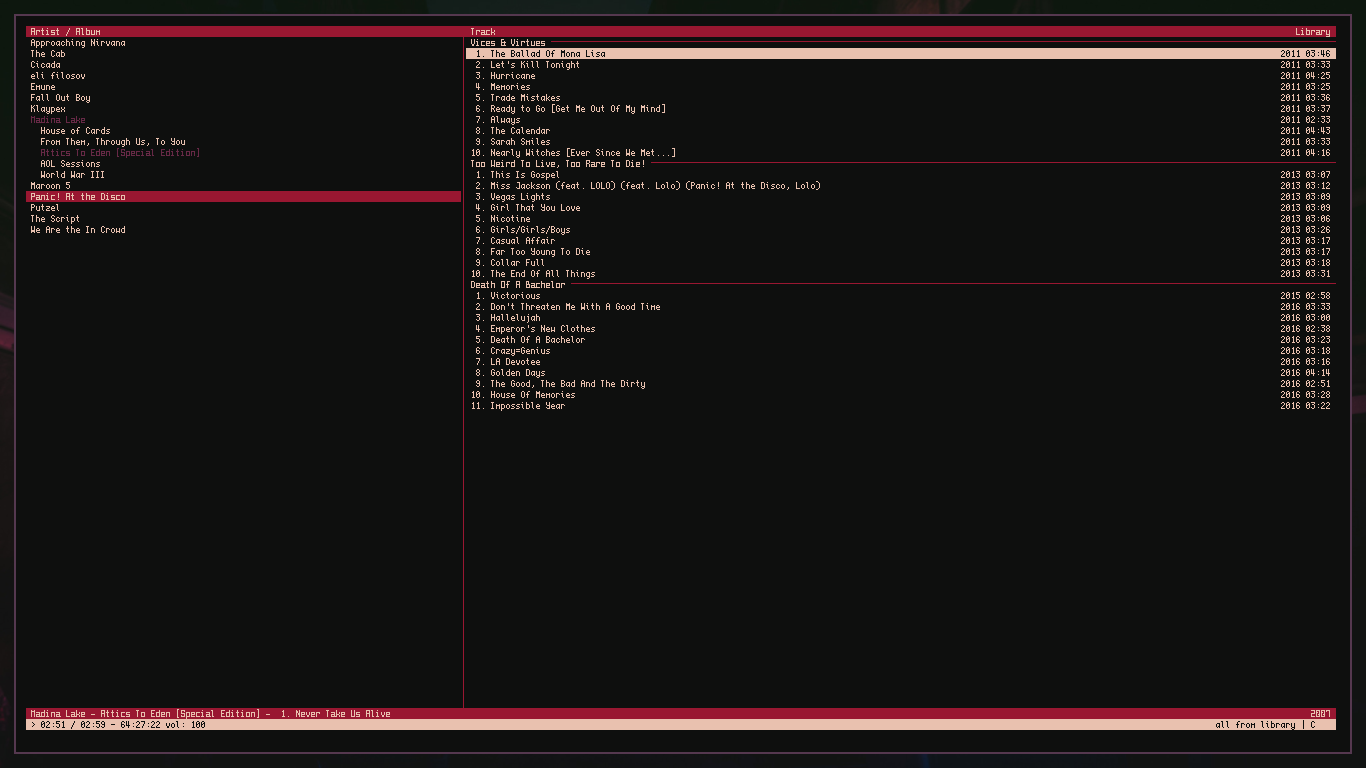Click the Track pane header
This screenshot has width=1366, height=768.
pyautogui.click(x=482, y=31)
